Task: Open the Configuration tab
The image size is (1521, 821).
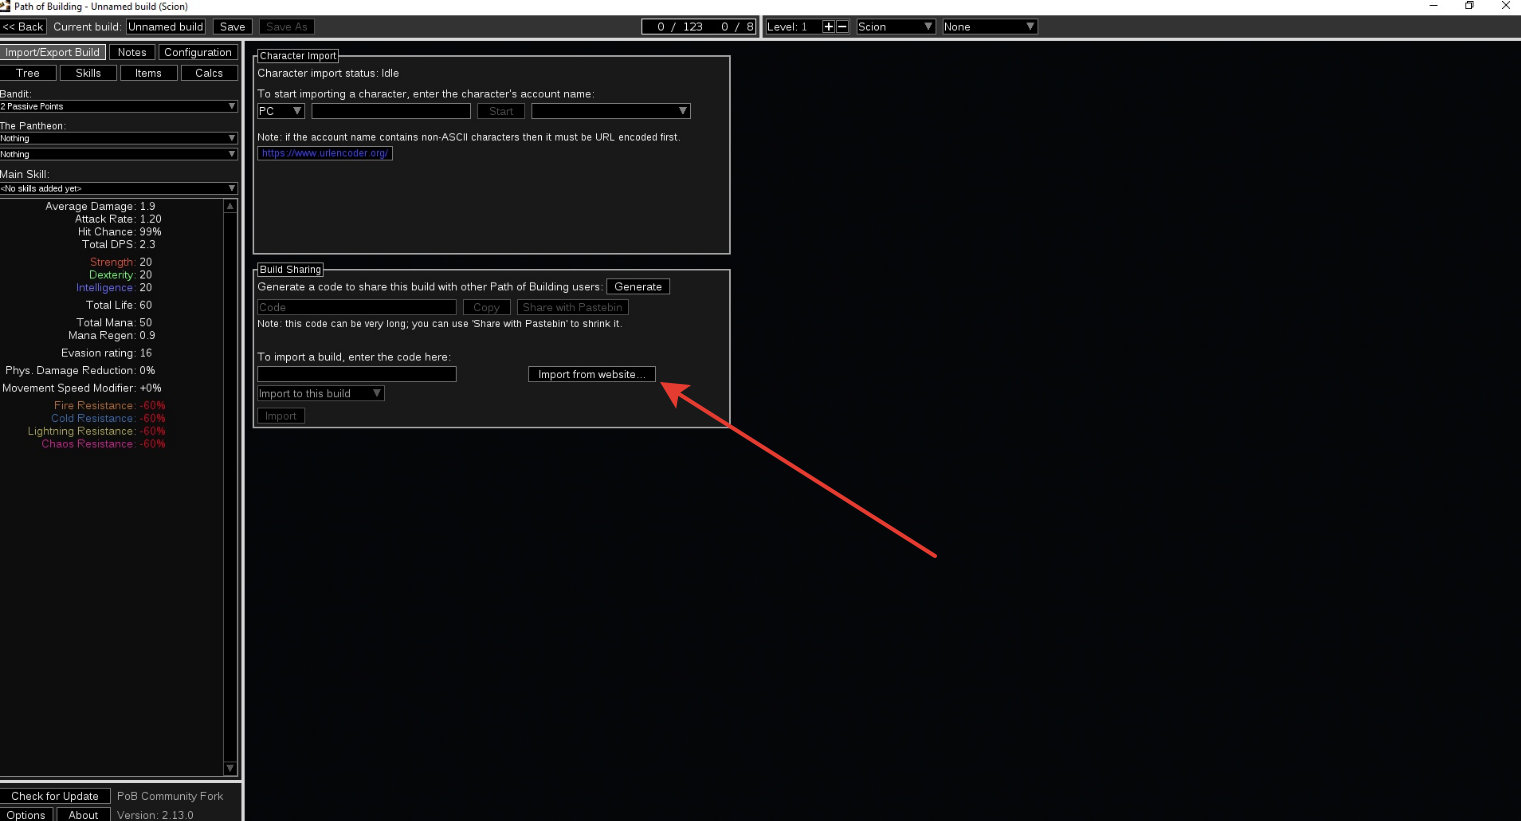Action: coord(197,52)
